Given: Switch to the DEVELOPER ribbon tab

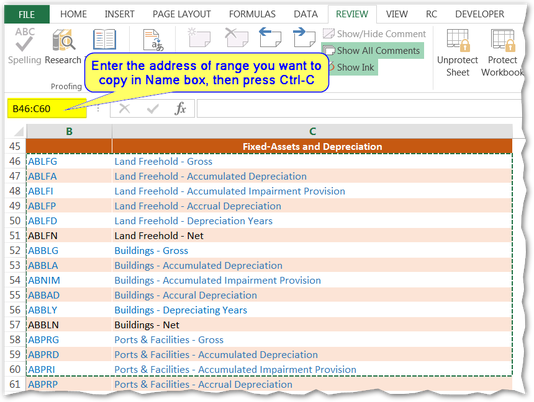Looking at the screenshot, I should coord(480,14).
